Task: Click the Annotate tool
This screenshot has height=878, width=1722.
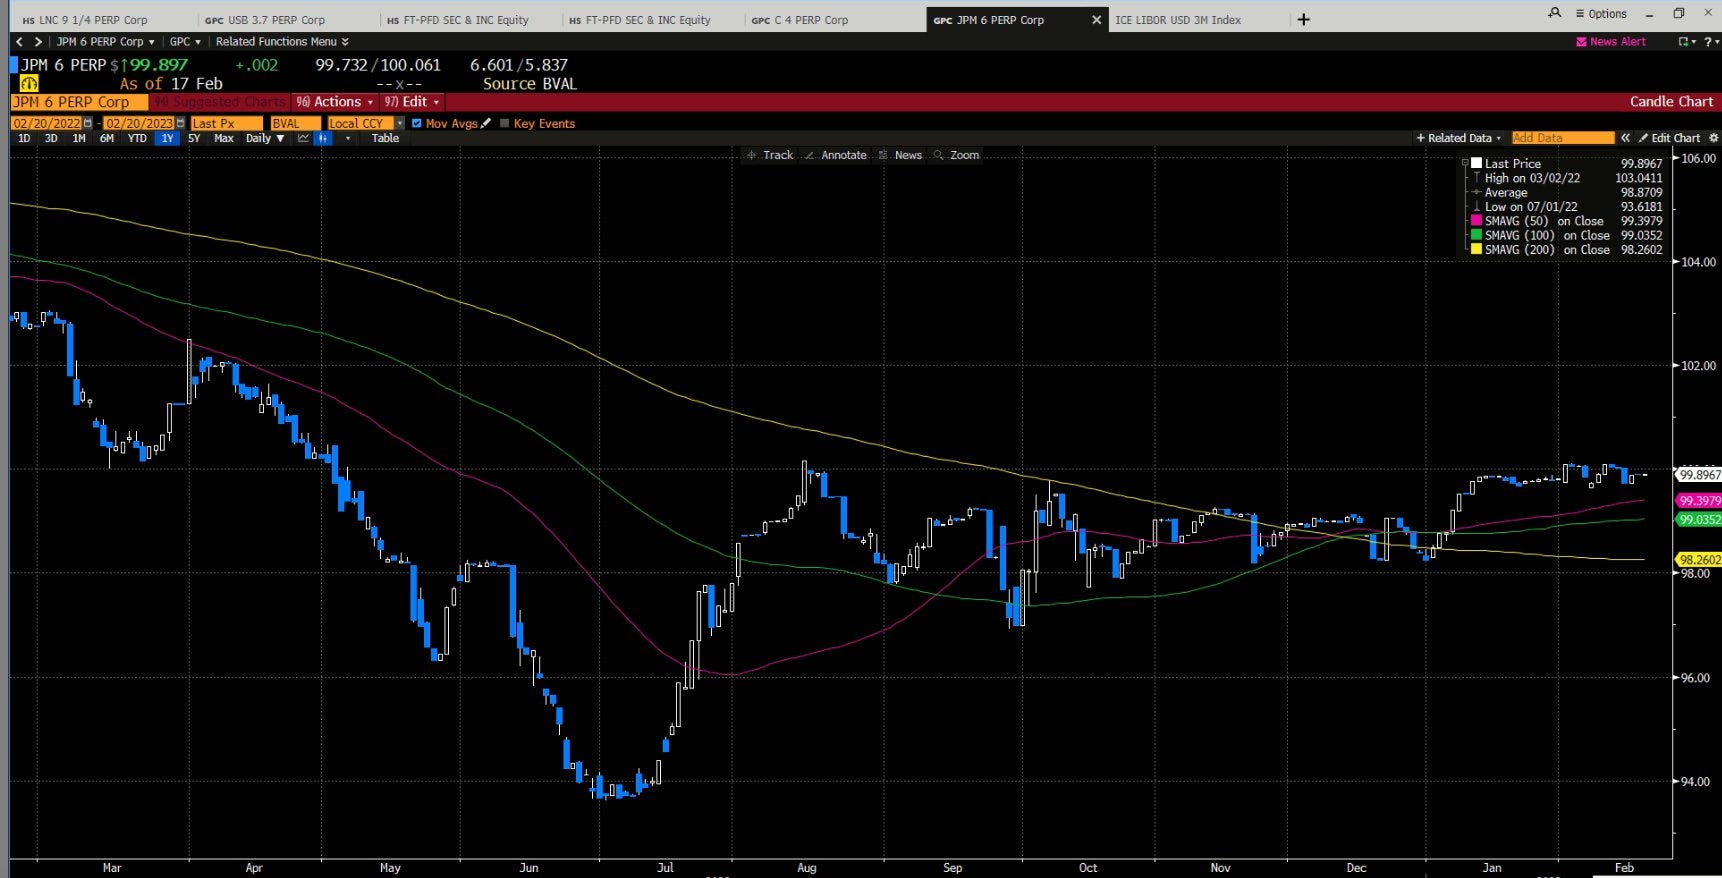Action: tap(836, 155)
